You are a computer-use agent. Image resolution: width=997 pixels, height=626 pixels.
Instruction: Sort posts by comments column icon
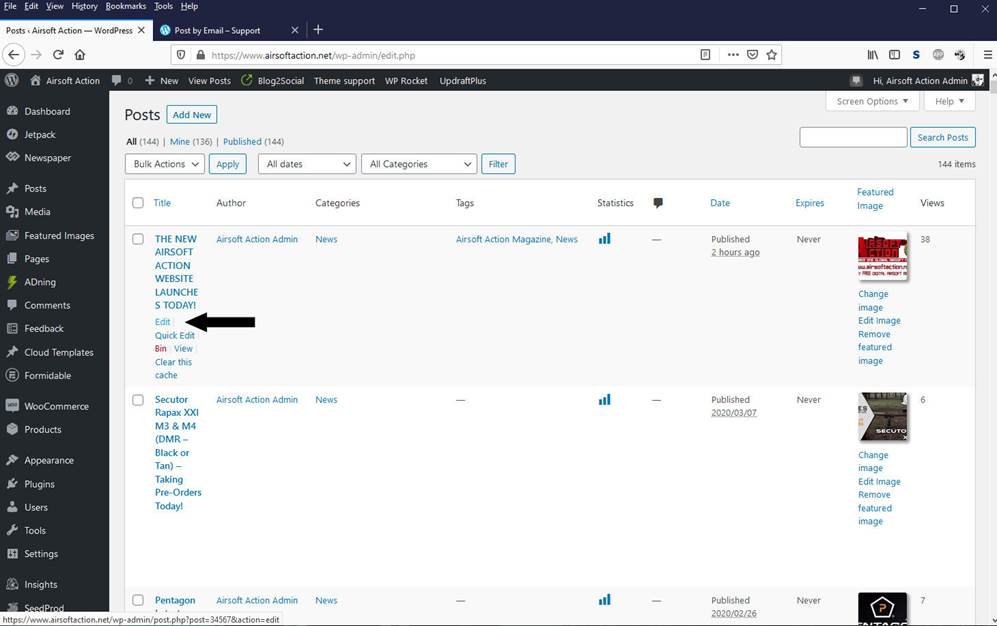658,203
